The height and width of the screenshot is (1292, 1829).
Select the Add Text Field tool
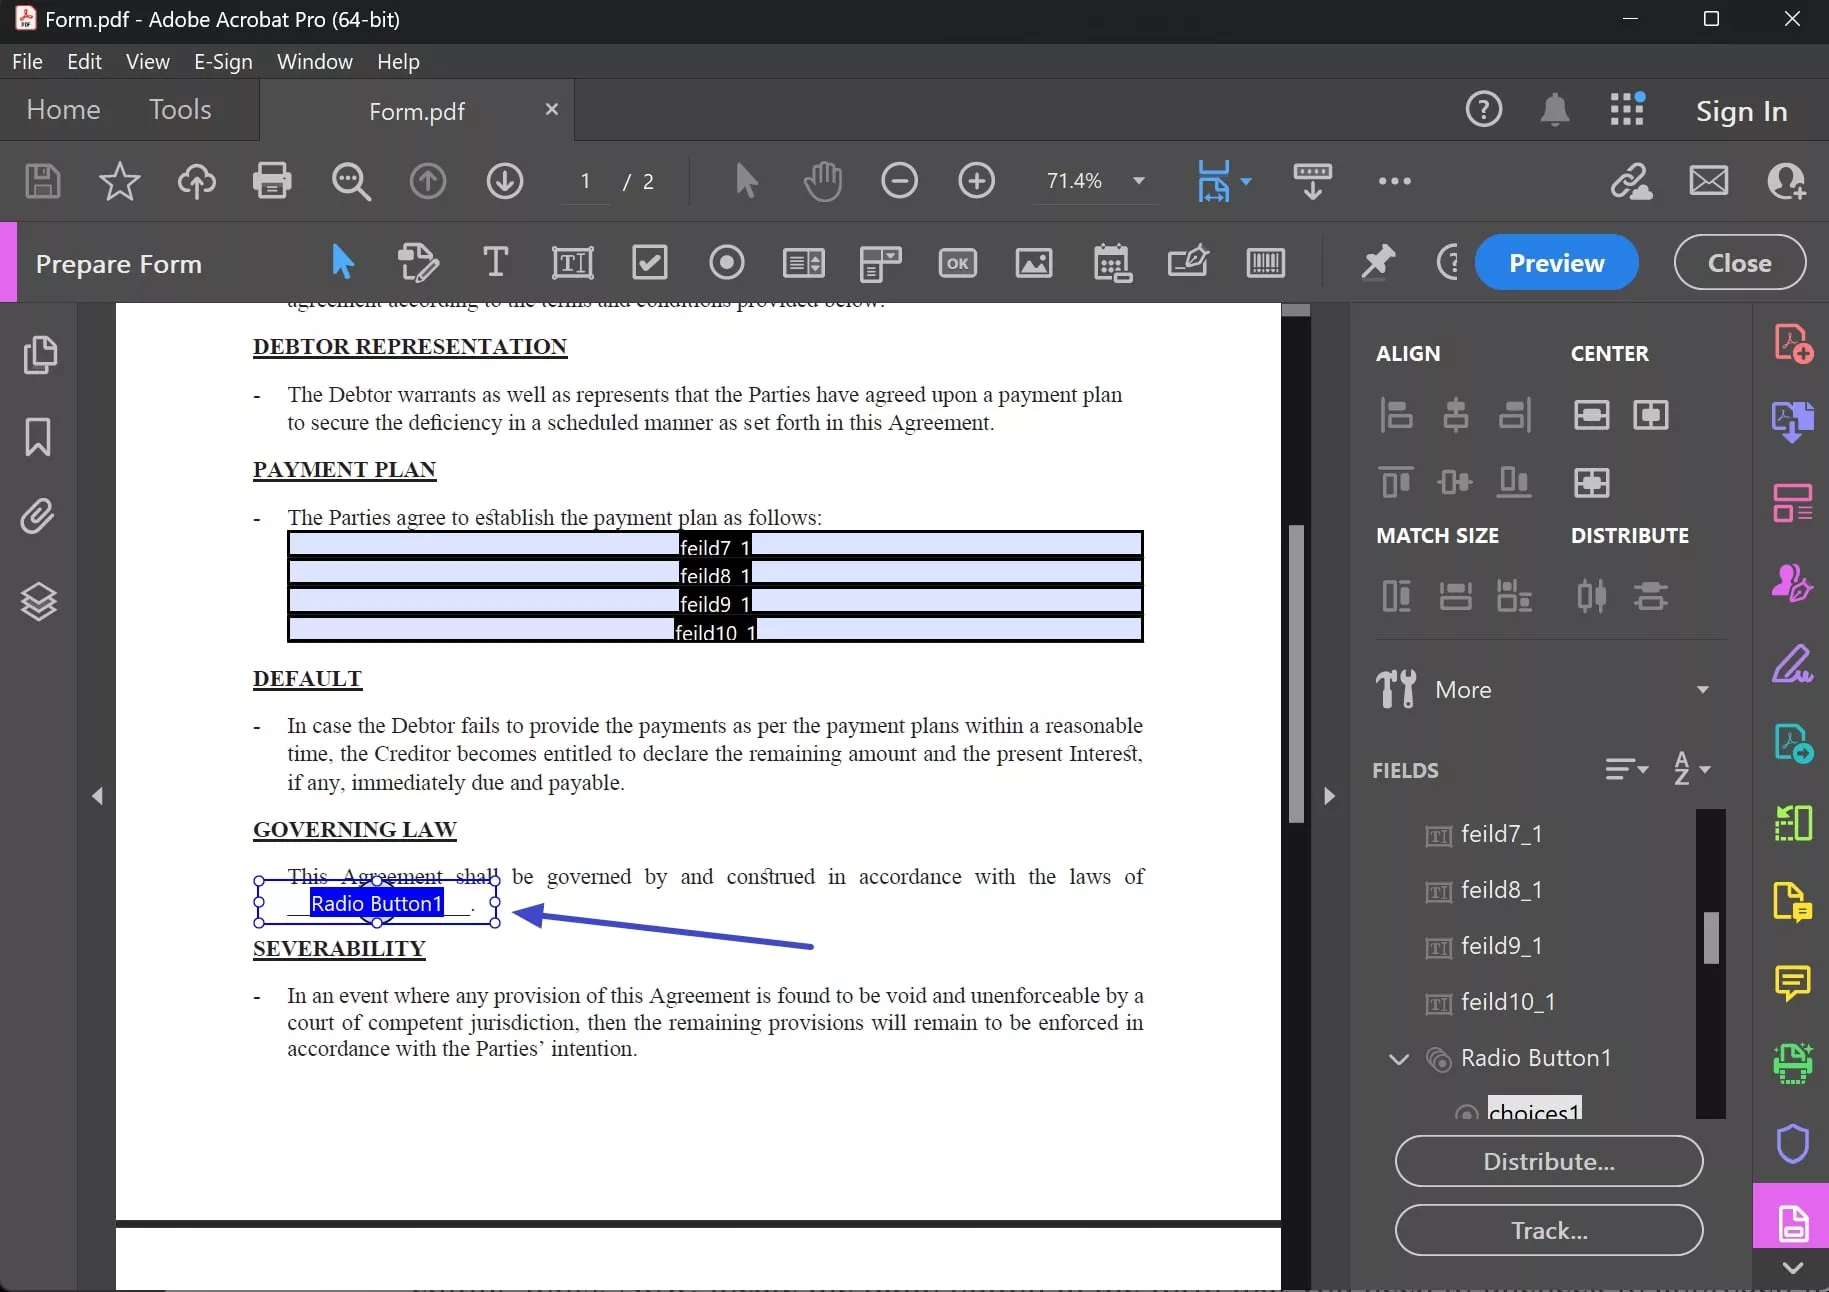tap(572, 263)
